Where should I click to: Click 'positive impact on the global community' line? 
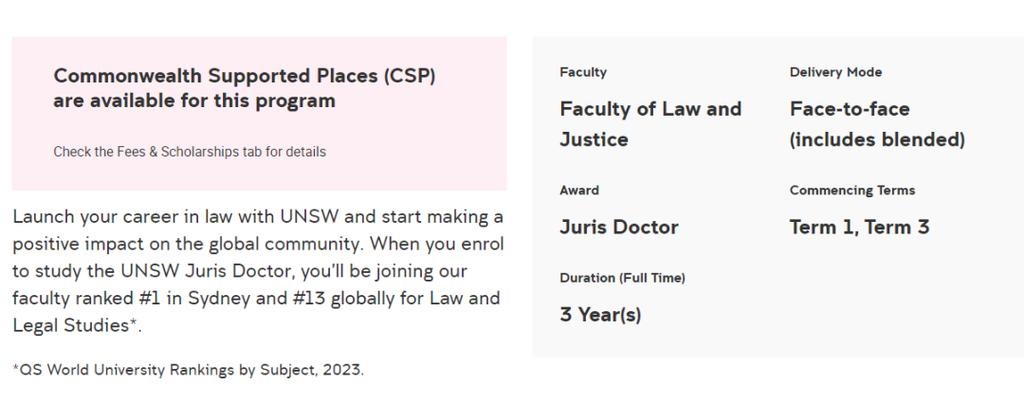pyautogui.click(x=184, y=244)
